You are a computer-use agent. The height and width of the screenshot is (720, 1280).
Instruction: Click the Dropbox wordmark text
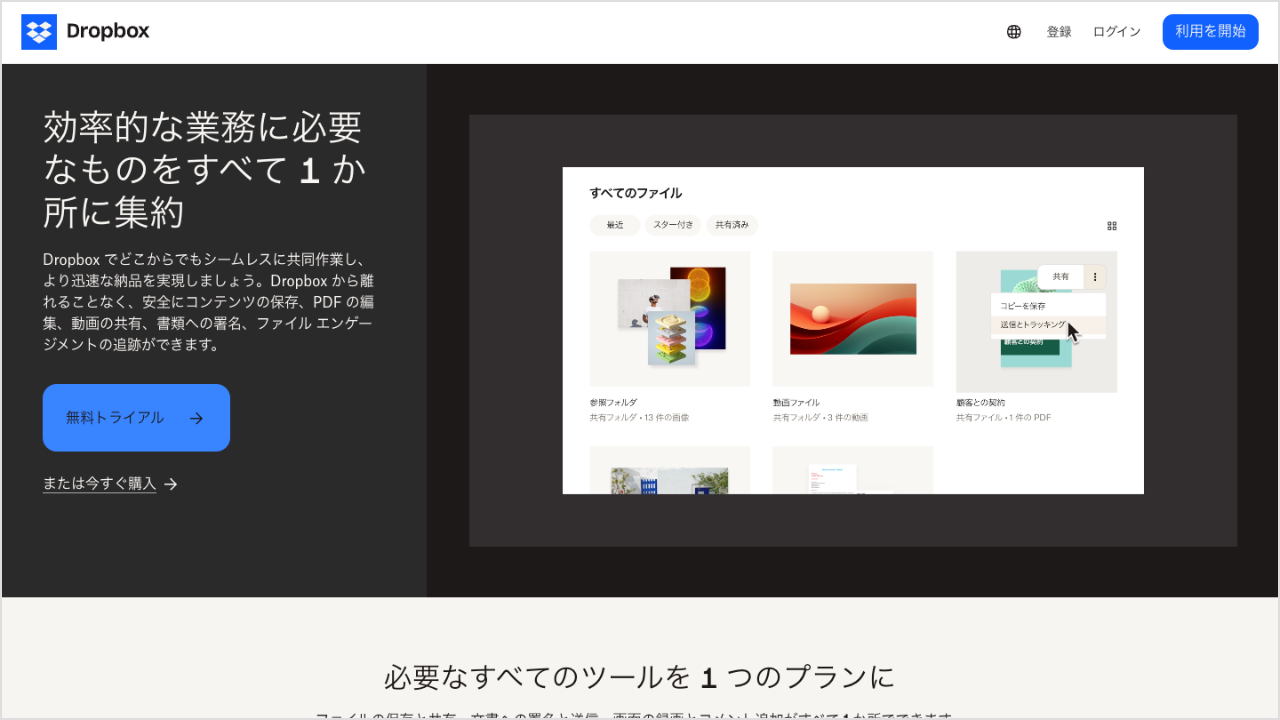107,31
